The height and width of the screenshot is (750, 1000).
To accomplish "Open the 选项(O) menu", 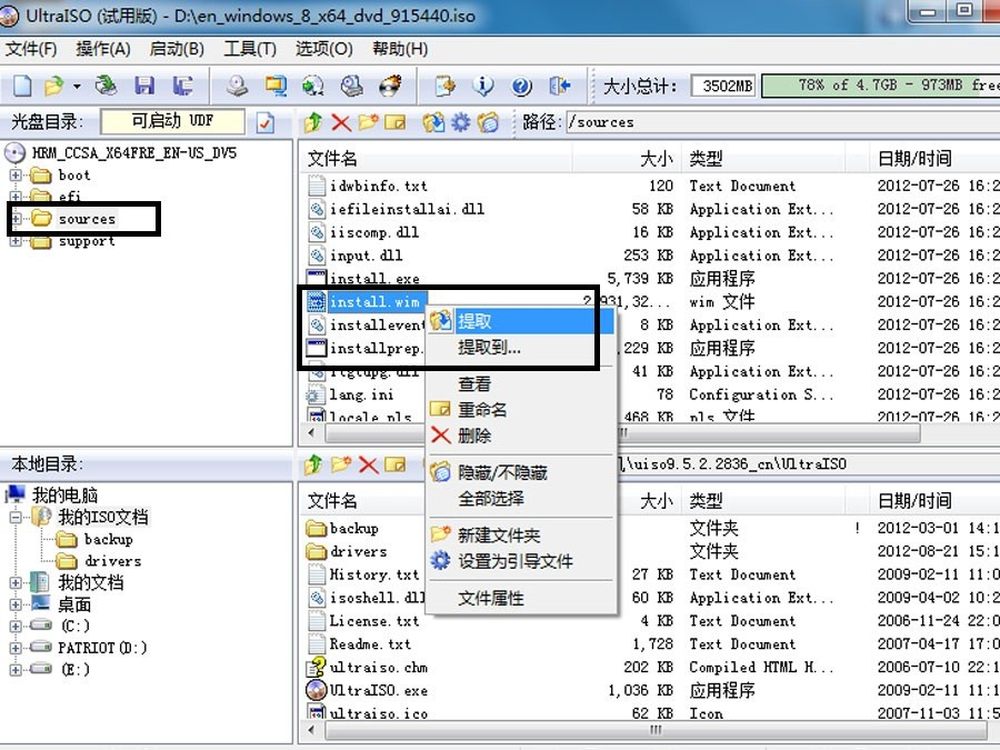I will 324,49.
